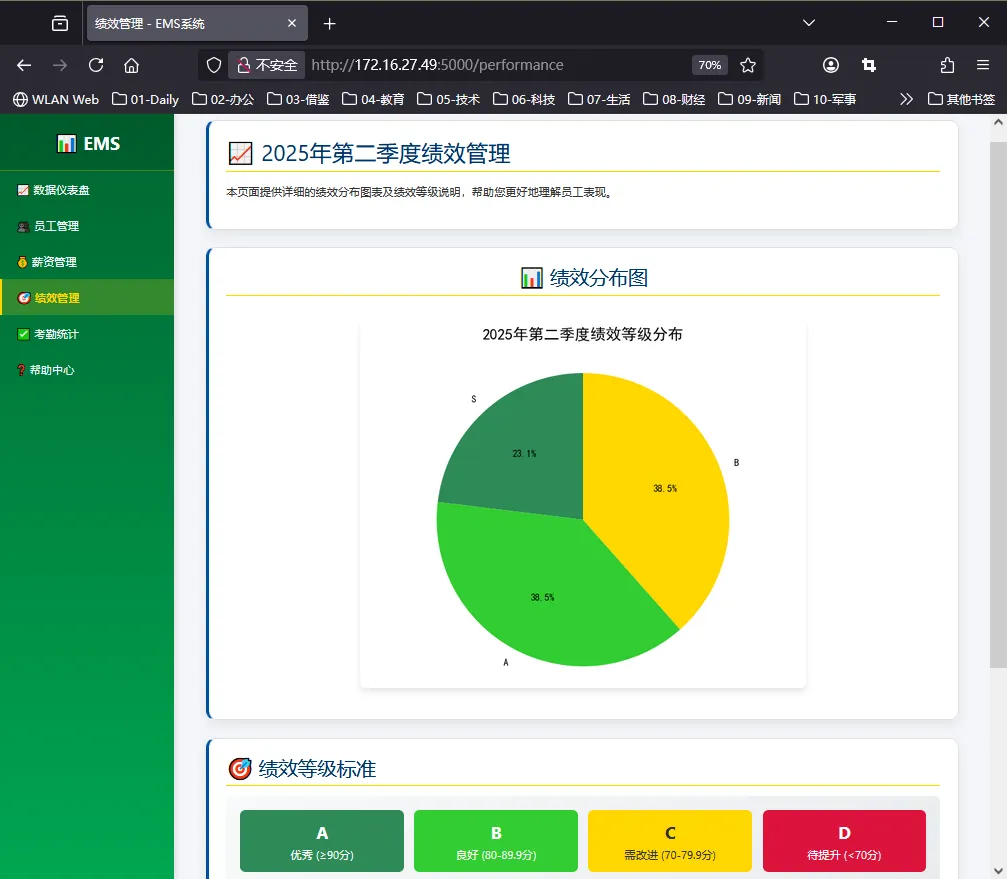1007x879 pixels.
Task: Open 数据仪表盘 in the sidebar
Action: [87, 190]
